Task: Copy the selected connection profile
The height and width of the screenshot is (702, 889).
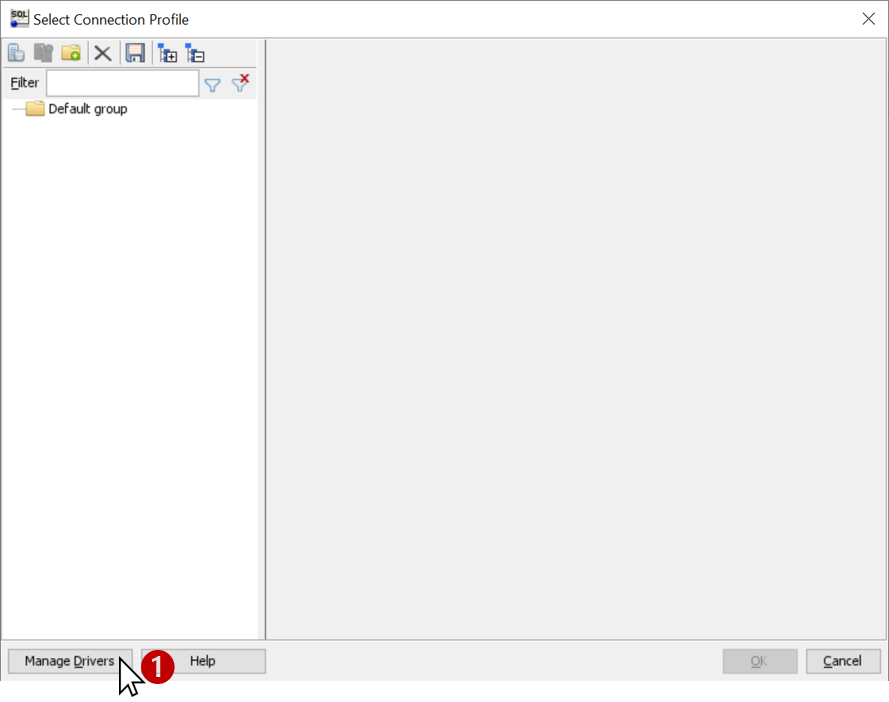Action: tap(43, 53)
